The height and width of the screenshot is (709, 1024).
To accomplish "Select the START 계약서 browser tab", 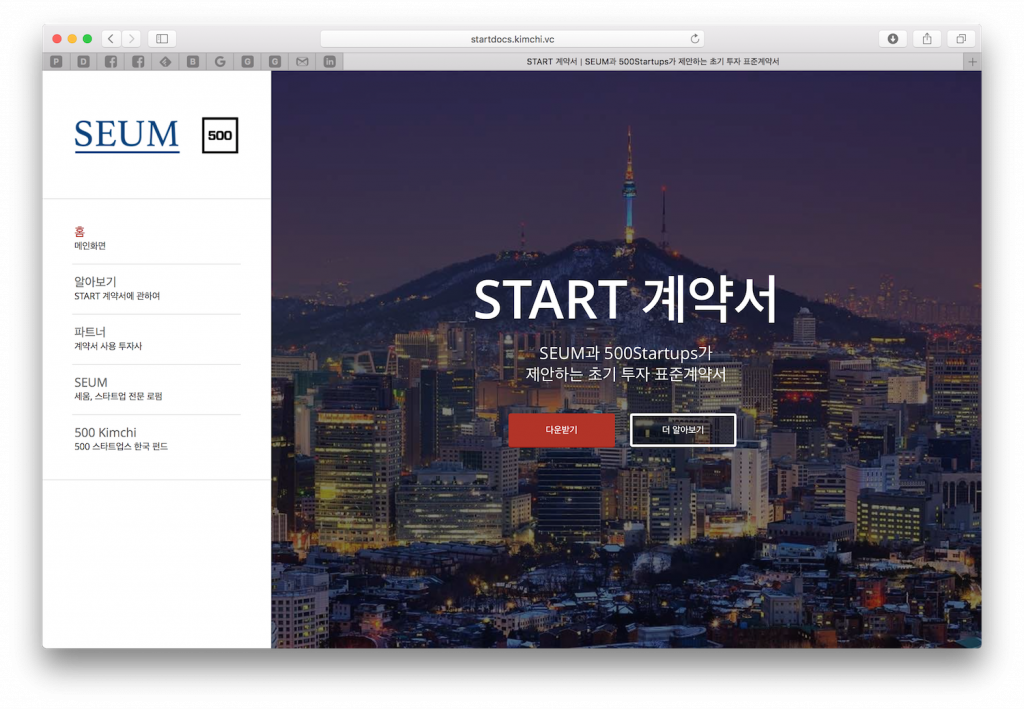I will coord(653,61).
